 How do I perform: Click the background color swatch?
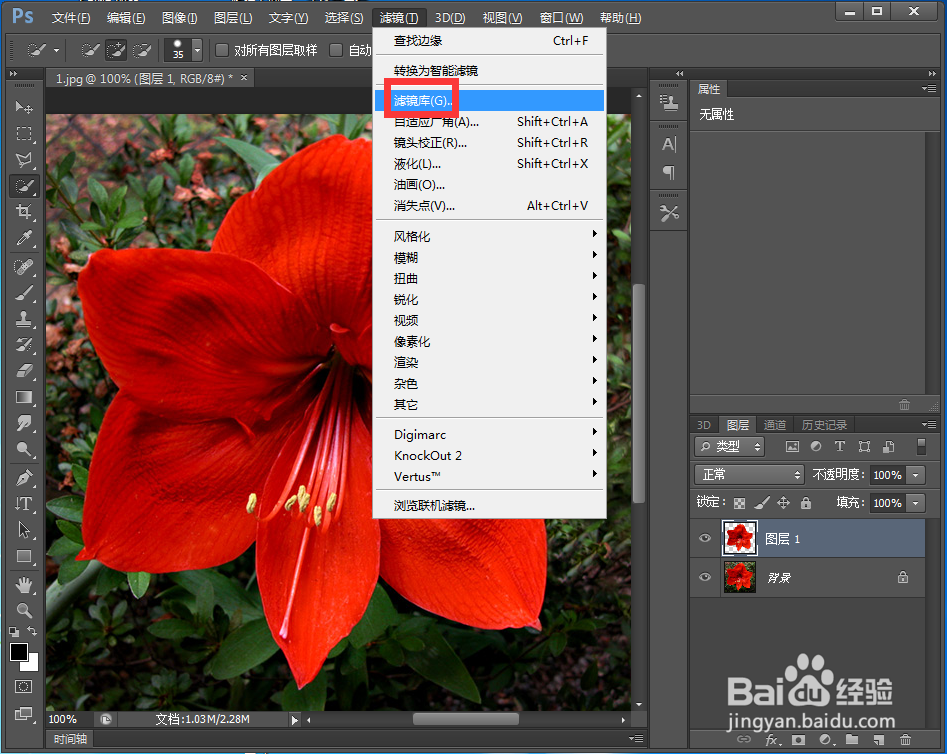pos(31,665)
